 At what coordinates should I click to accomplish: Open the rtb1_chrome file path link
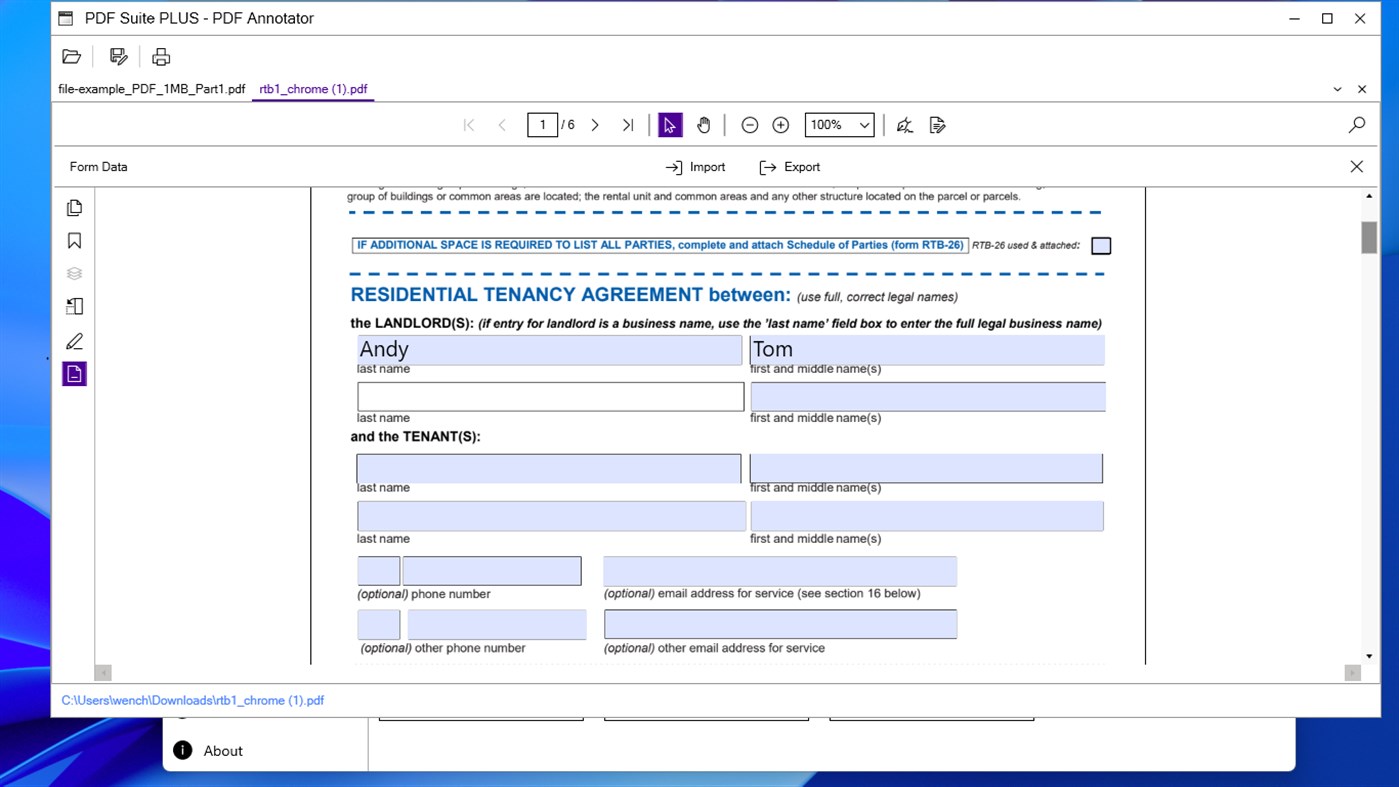[x=193, y=700]
